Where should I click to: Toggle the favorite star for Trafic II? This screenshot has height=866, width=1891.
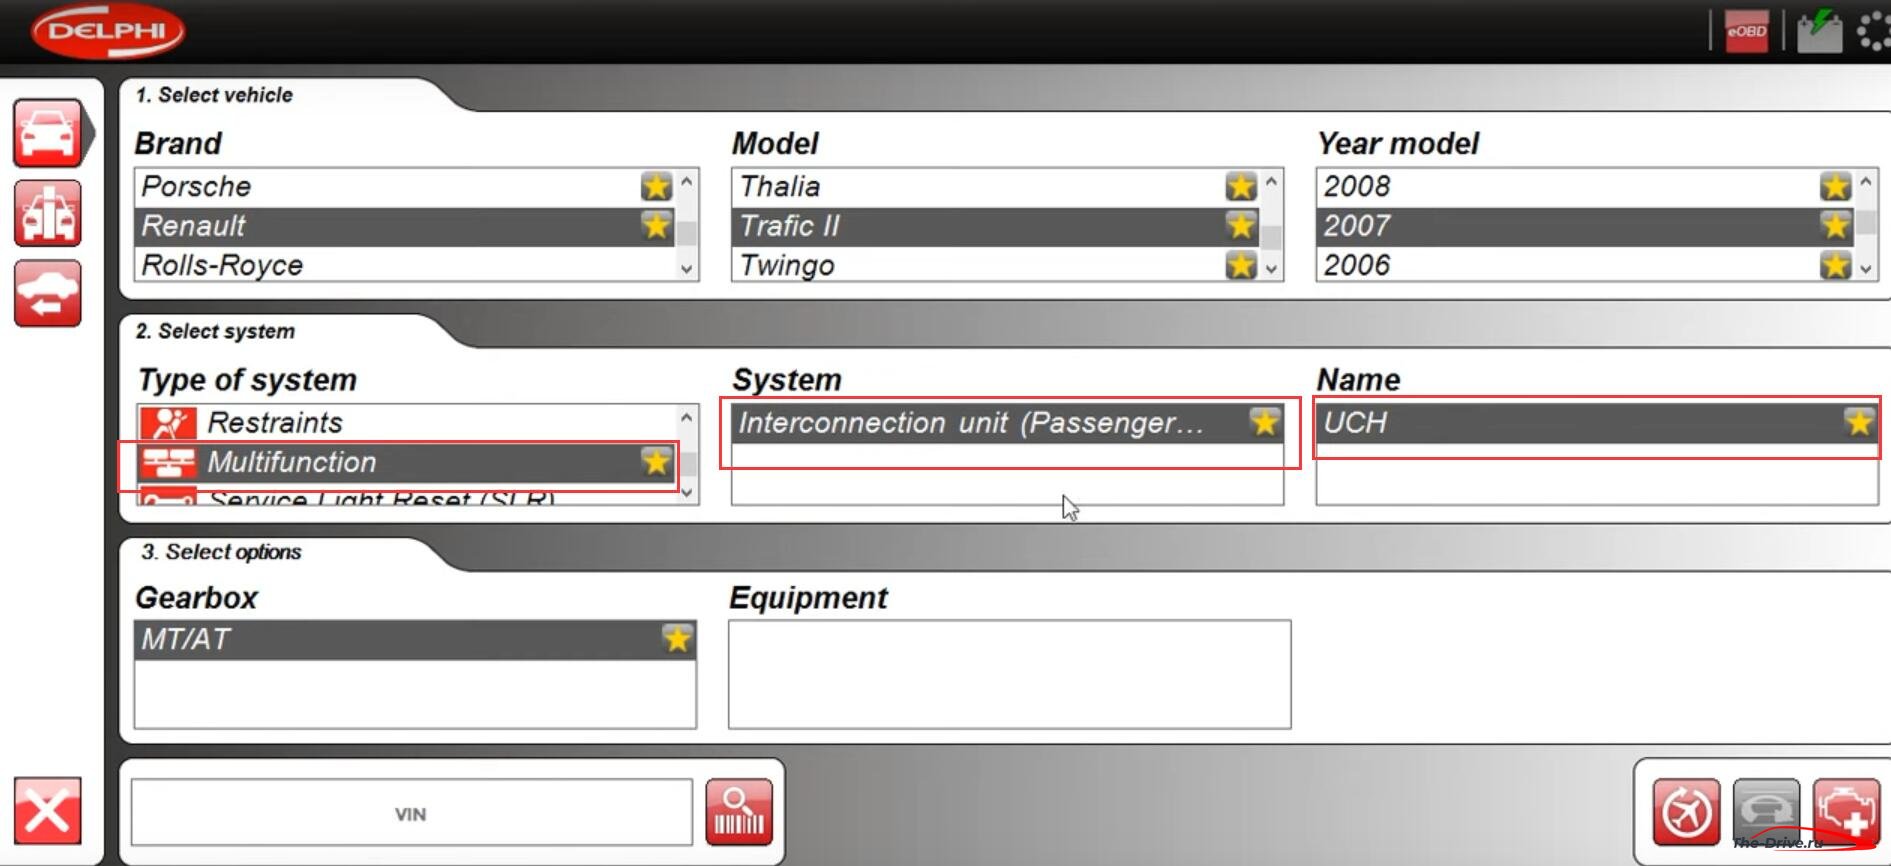(x=1241, y=226)
